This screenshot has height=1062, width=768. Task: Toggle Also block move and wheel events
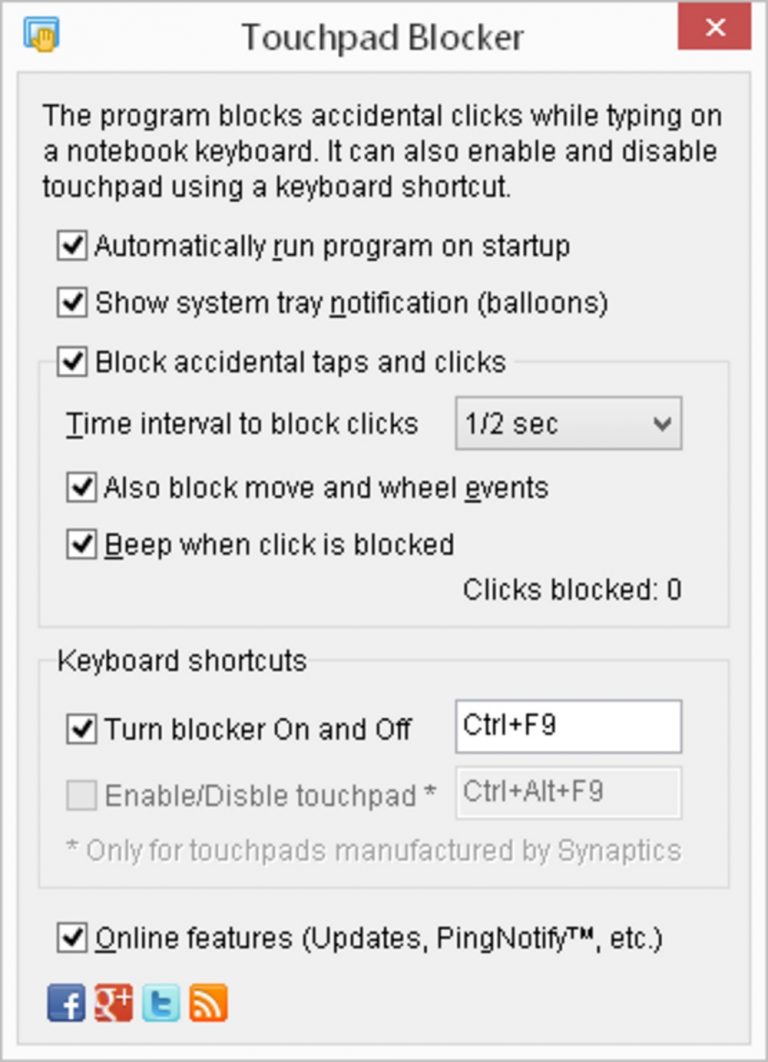tap(81, 488)
